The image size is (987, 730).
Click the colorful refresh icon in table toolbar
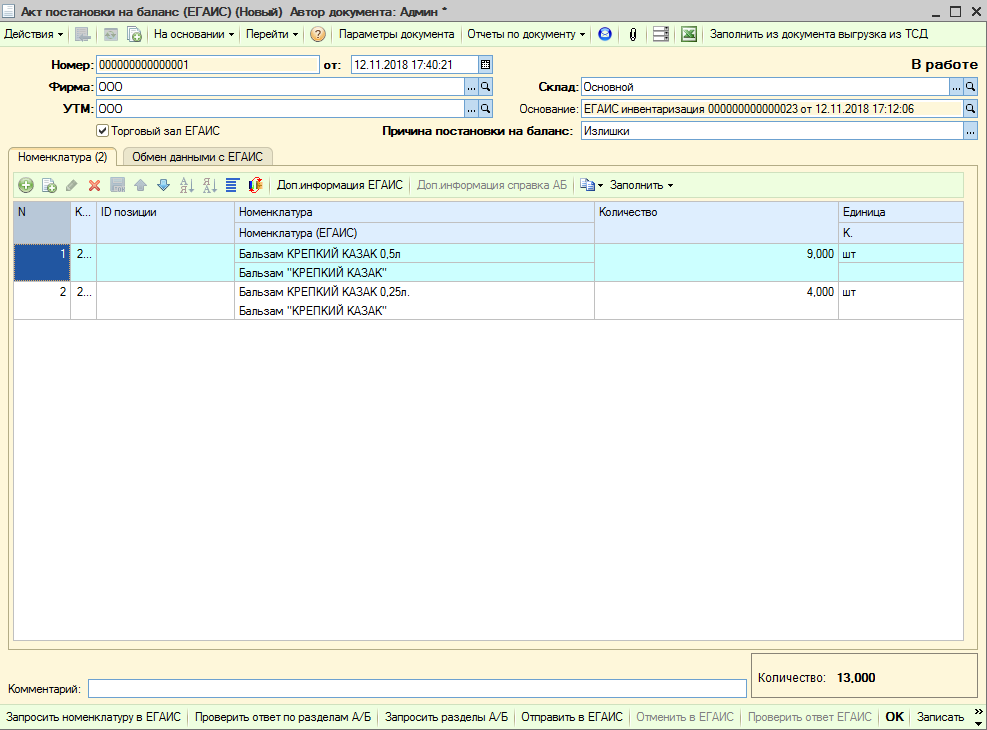(255, 185)
